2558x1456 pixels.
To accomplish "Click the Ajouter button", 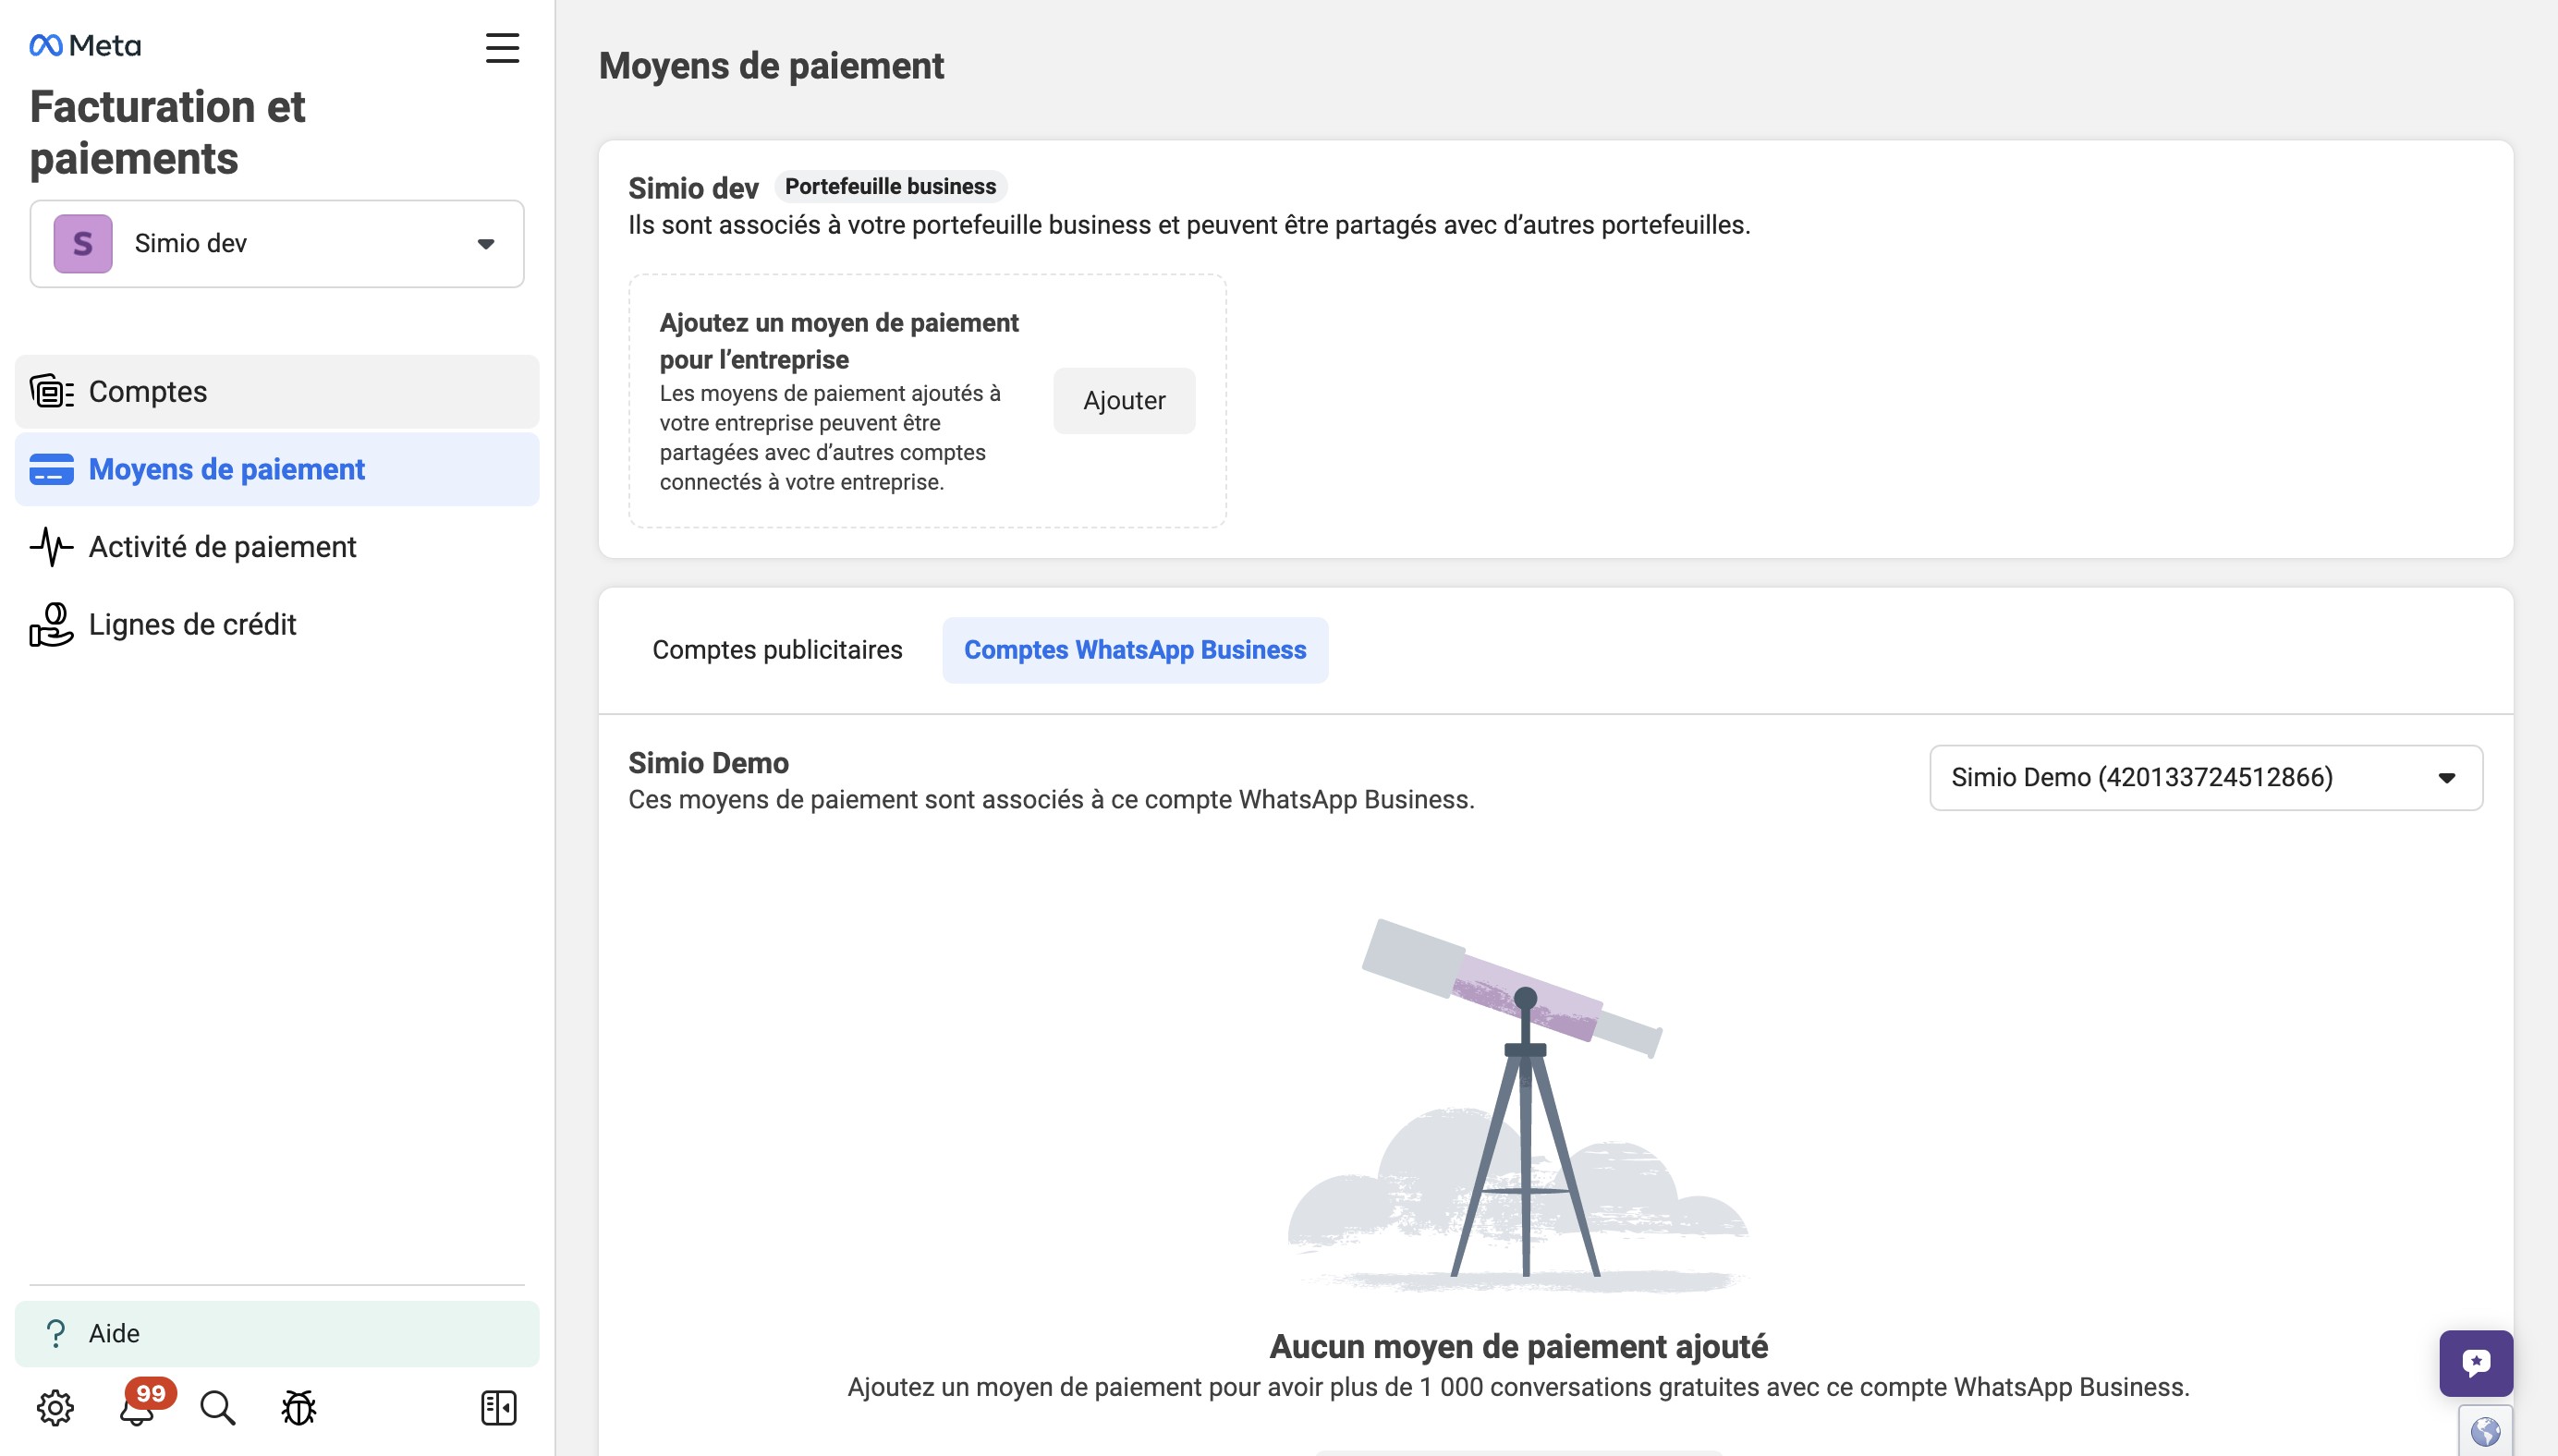I will click(x=1123, y=401).
